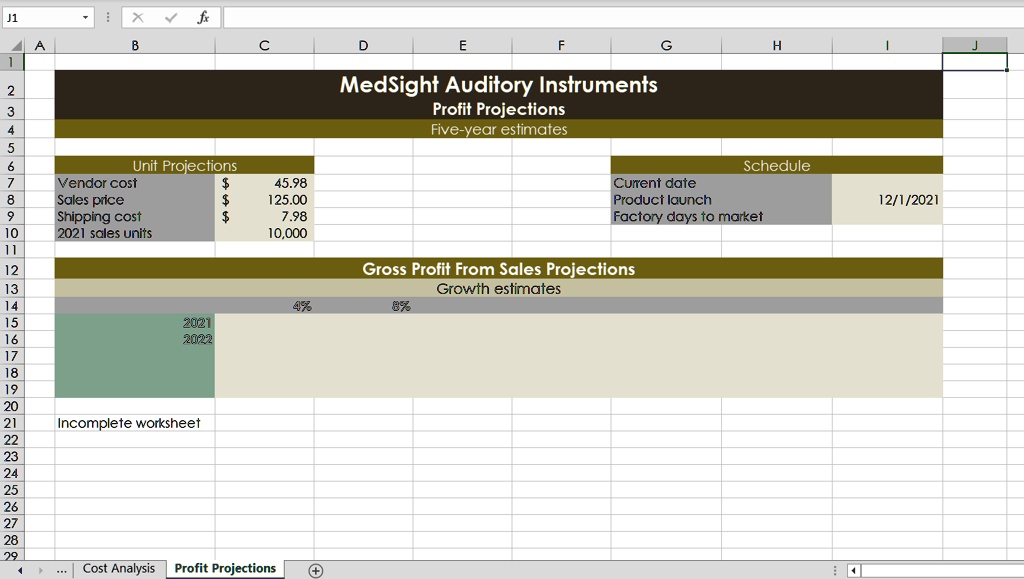Image resolution: width=1024 pixels, height=579 pixels.
Task: Click the horizontal scrollbar right arrow
Action: coord(1017,569)
